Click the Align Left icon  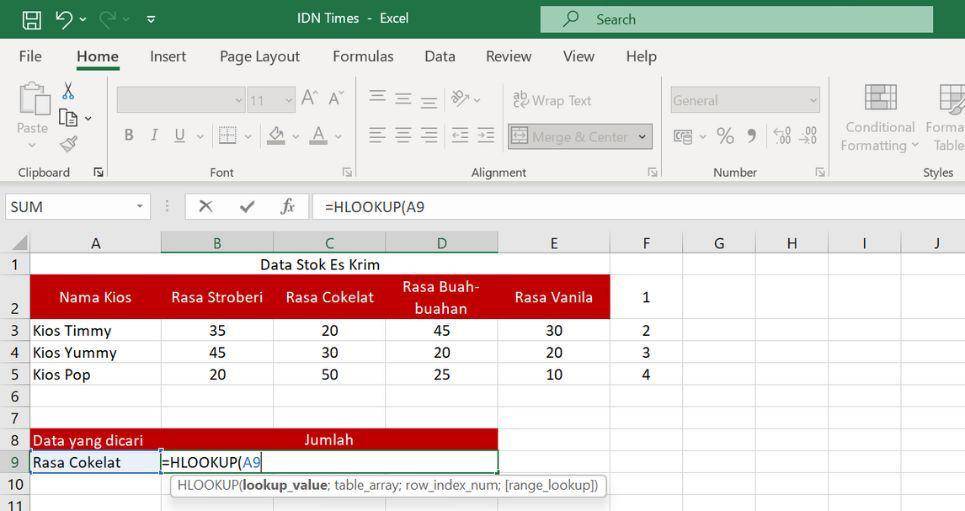click(x=377, y=135)
